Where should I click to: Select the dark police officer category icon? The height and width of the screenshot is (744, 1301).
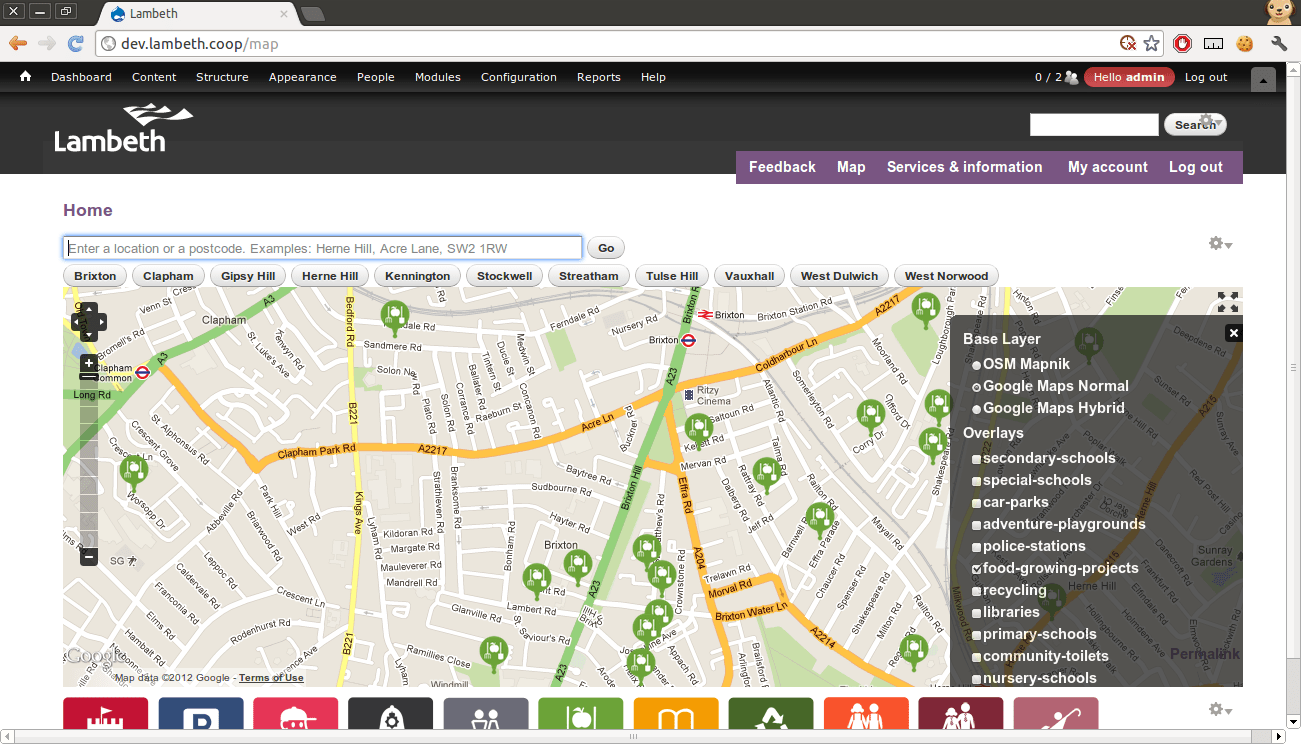pos(390,715)
